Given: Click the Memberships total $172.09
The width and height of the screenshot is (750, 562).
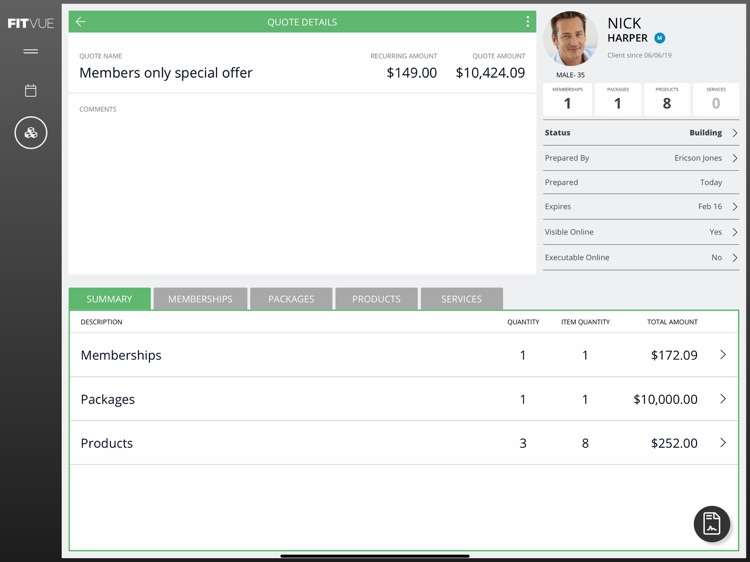Looking at the screenshot, I should [674, 355].
